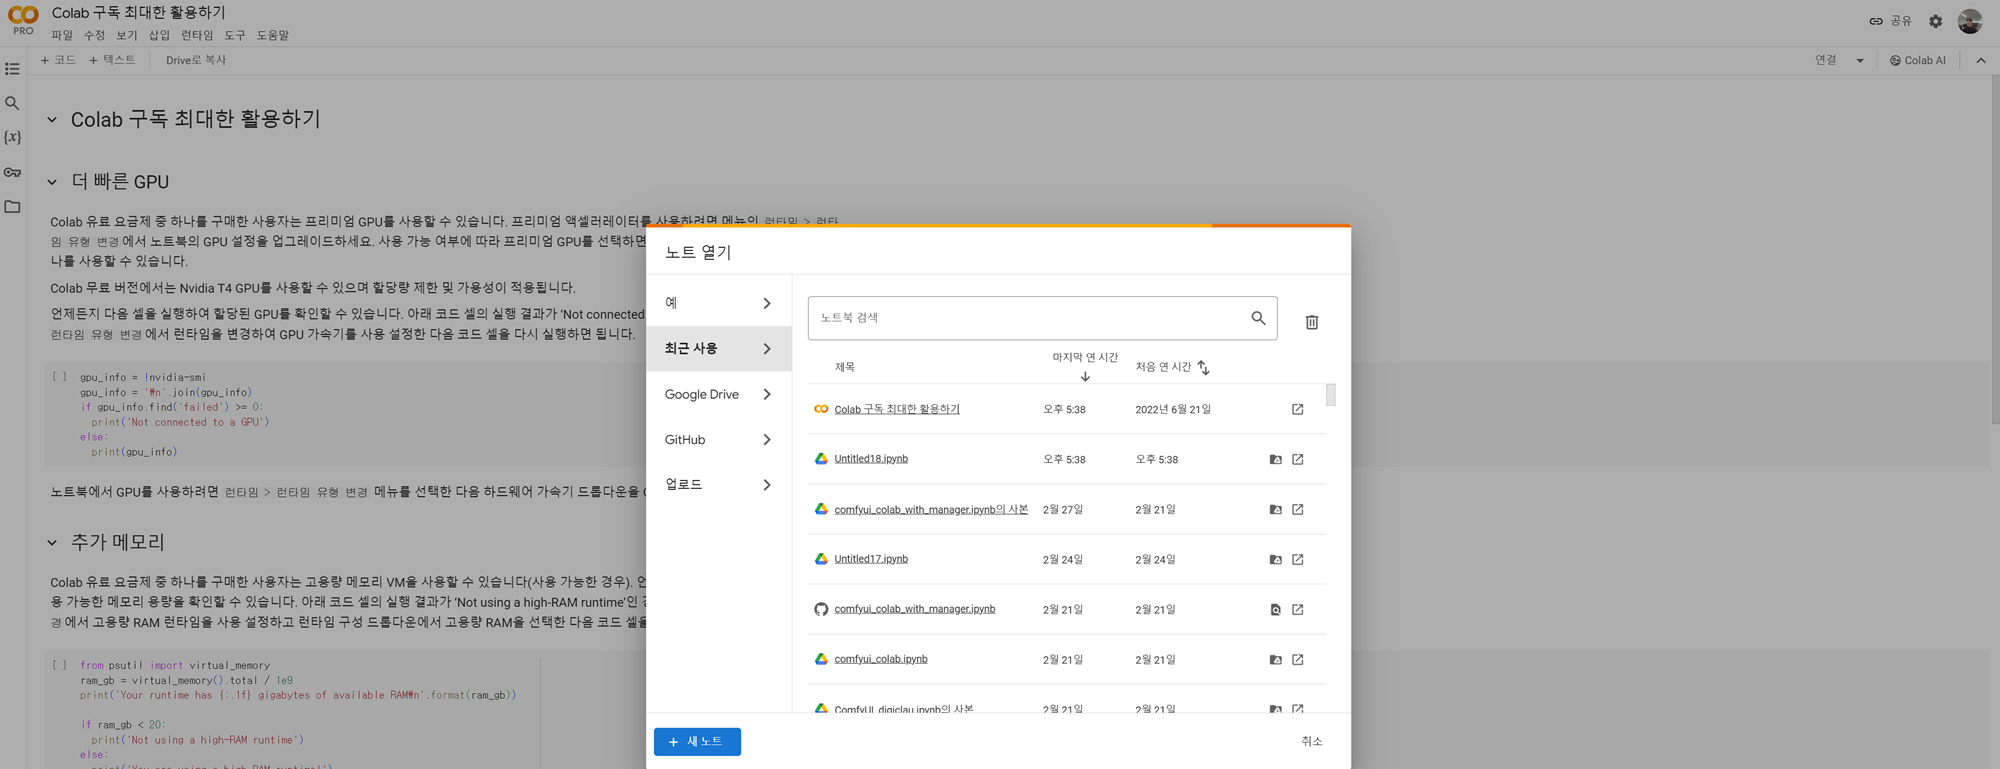Open the 보기 menu
Image resolution: width=2000 pixels, height=769 pixels.
point(126,35)
